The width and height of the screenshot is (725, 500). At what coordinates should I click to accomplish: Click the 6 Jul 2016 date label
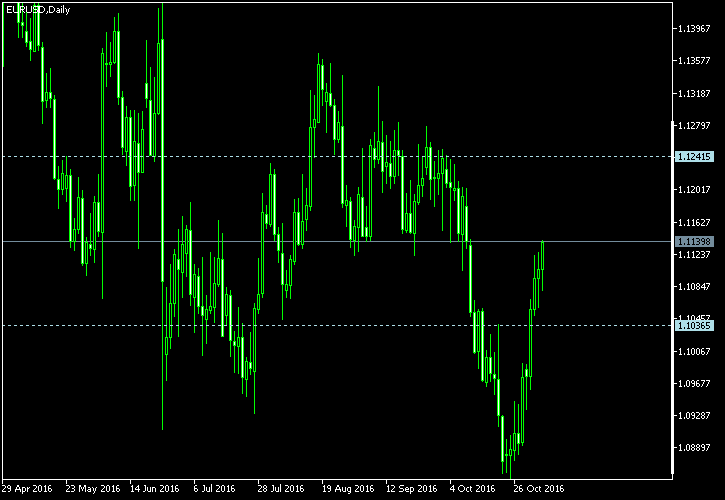click(x=215, y=488)
